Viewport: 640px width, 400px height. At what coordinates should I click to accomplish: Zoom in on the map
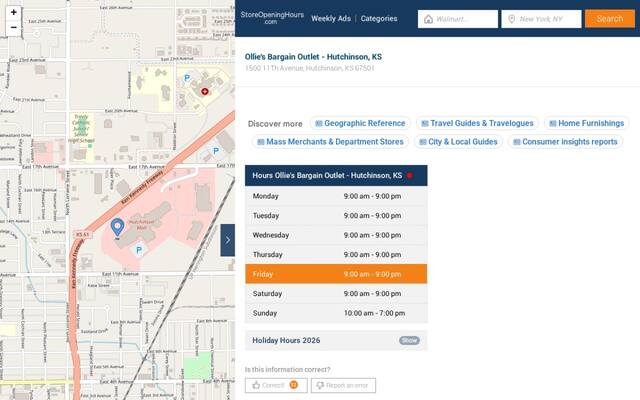coord(13,12)
